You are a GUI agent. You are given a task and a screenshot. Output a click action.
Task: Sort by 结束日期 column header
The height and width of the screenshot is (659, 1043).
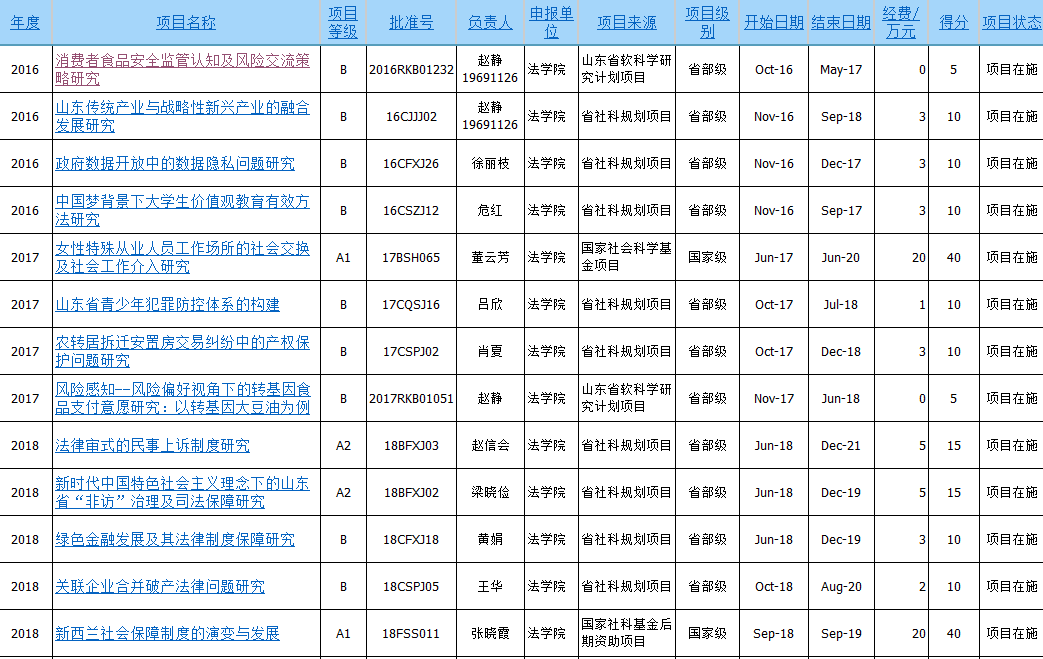coord(840,23)
